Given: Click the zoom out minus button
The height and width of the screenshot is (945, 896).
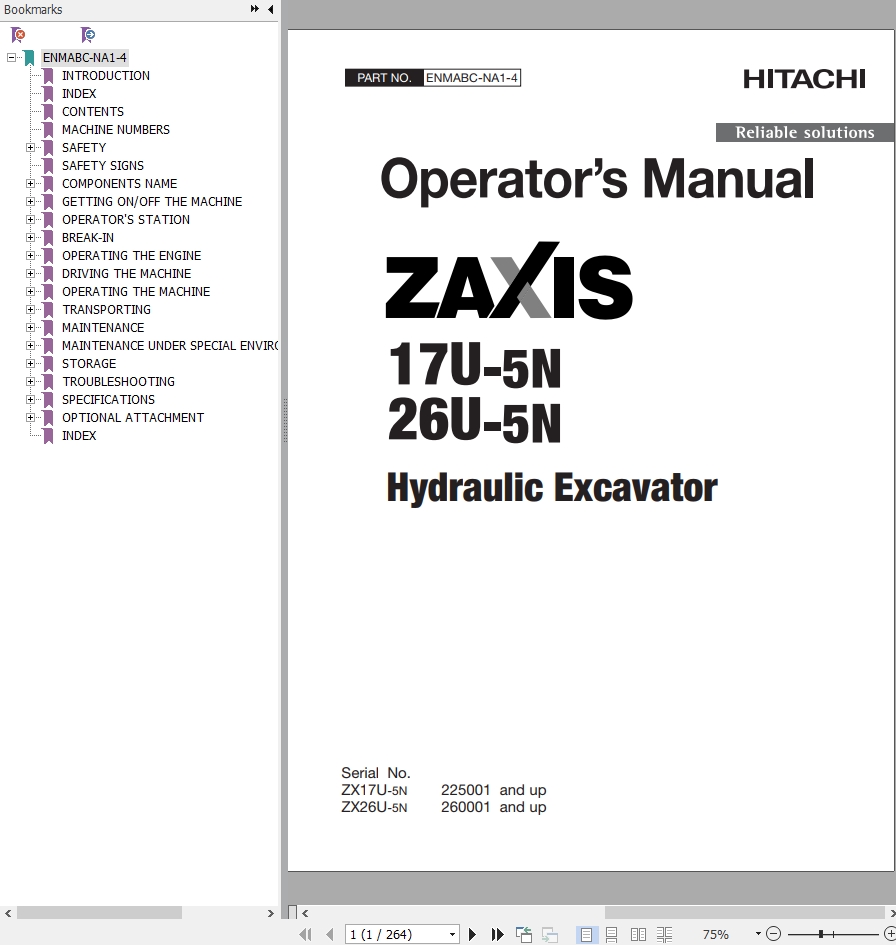Looking at the screenshot, I should click(x=773, y=934).
